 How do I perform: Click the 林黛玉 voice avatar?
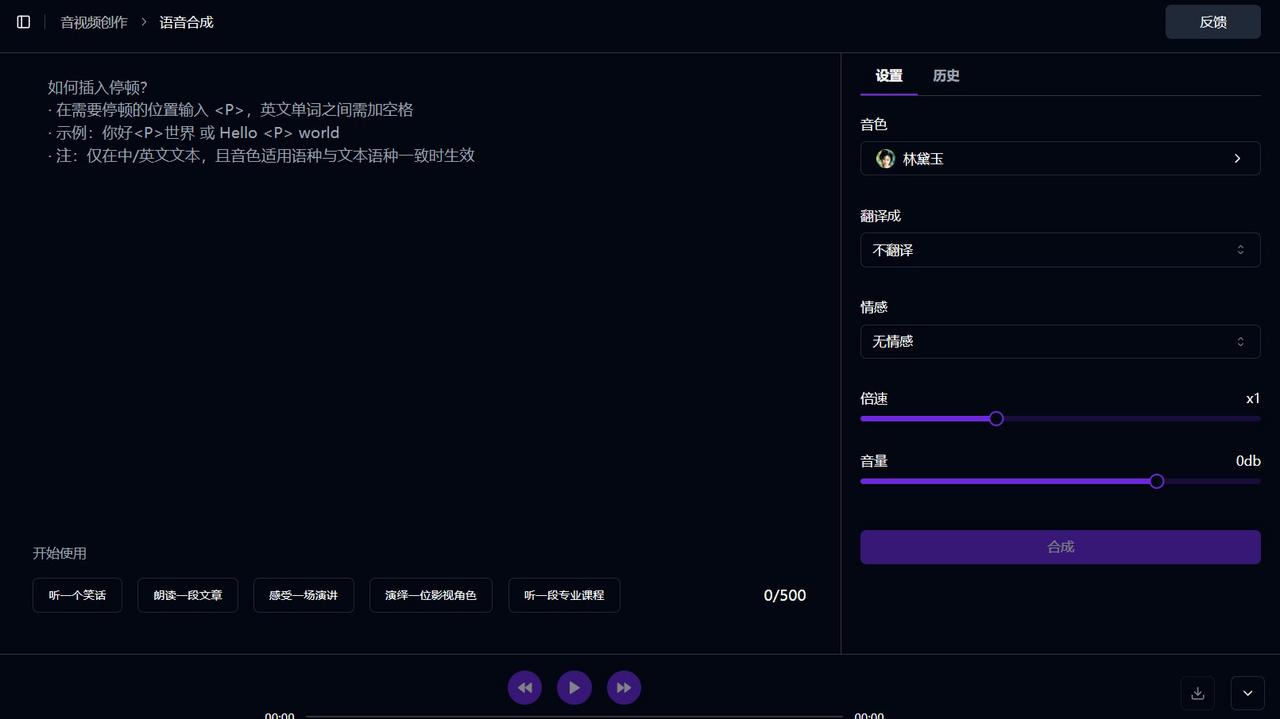[x=885, y=159]
